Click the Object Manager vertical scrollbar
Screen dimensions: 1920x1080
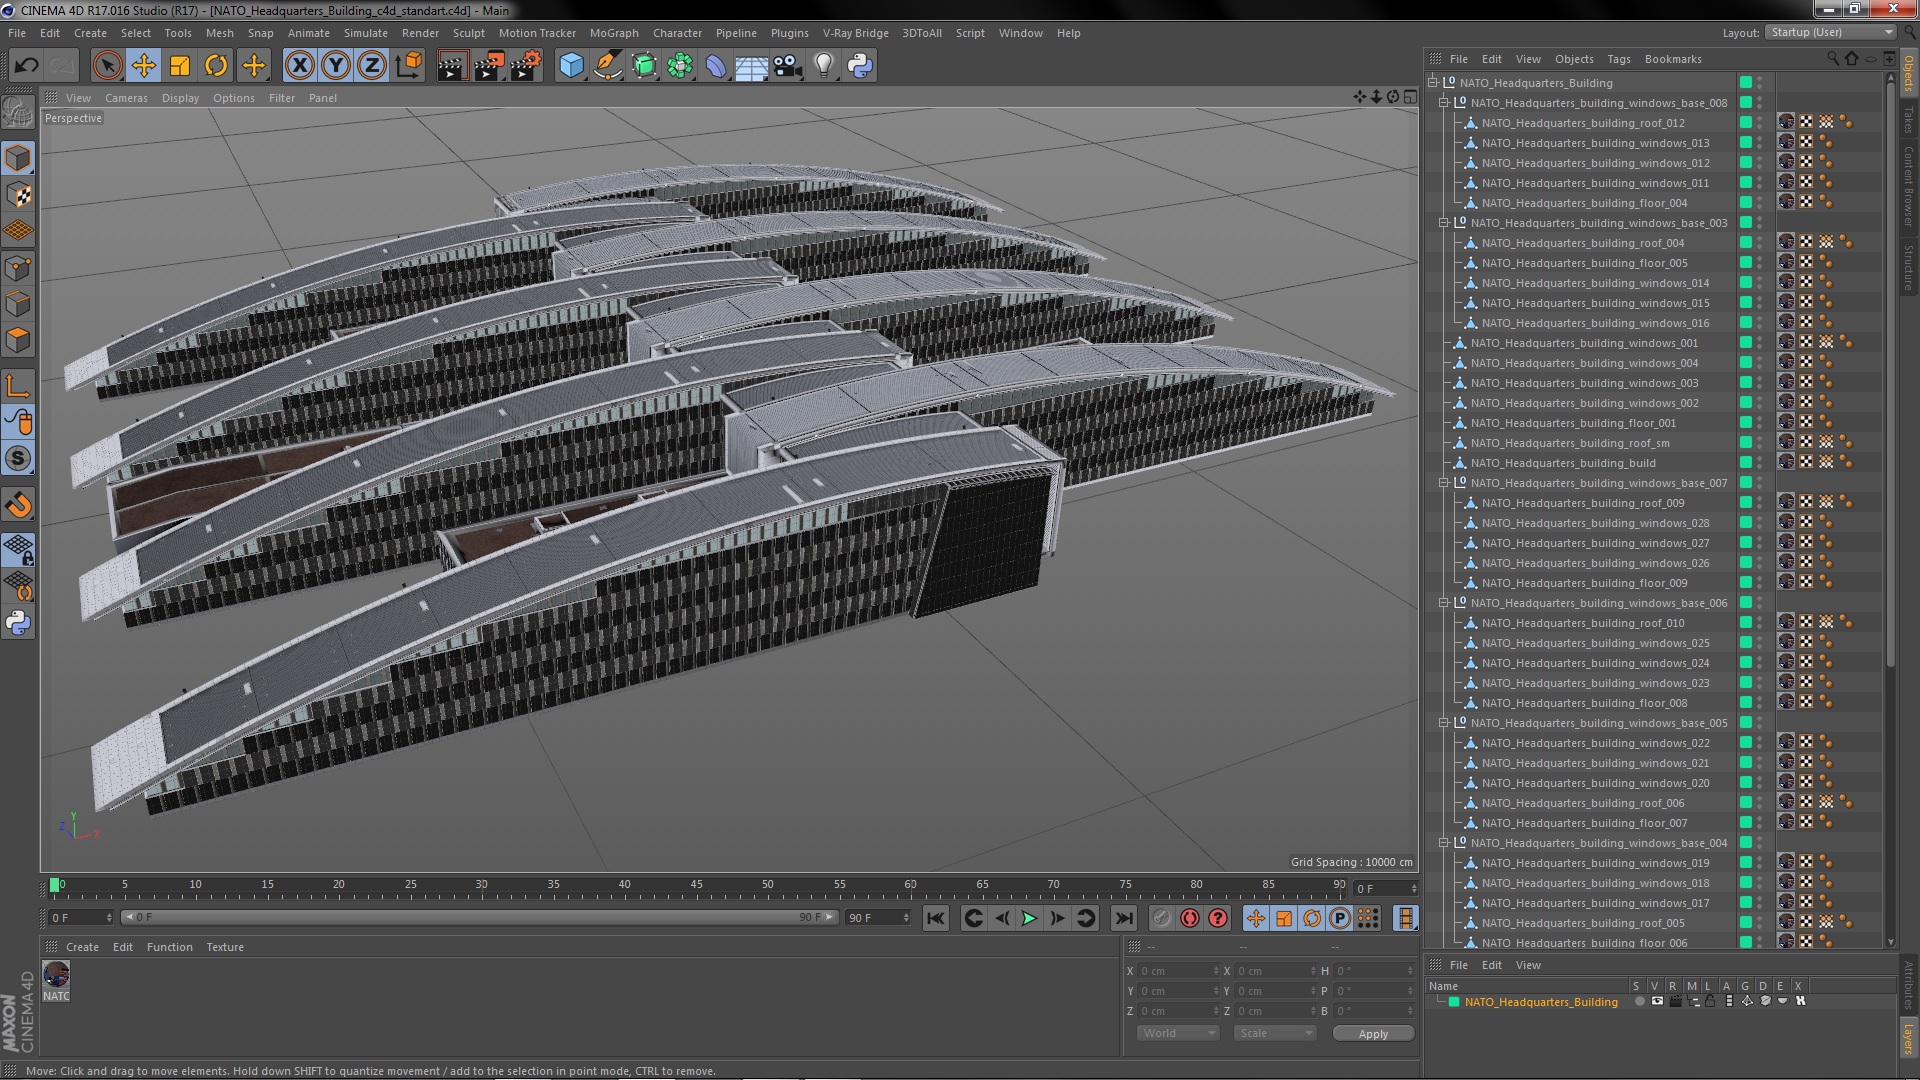pos(1890,375)
